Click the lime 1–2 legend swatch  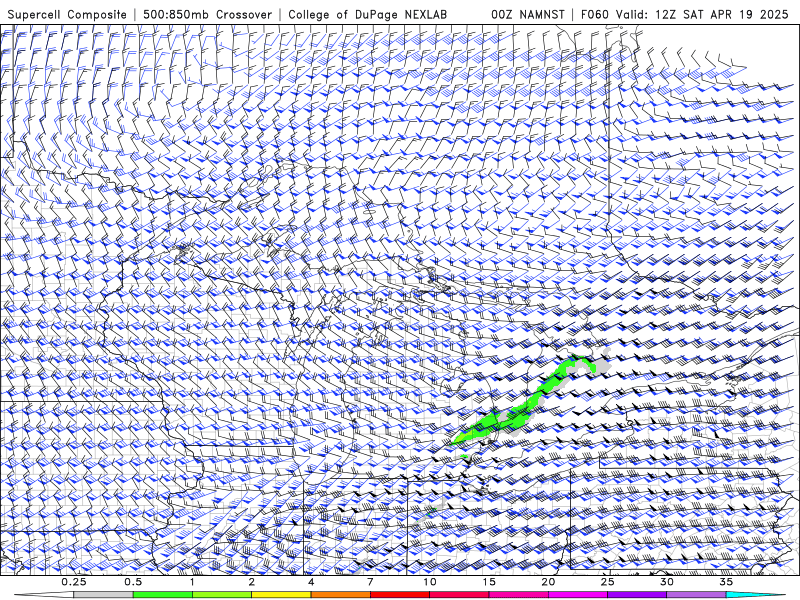pos(221,595)
